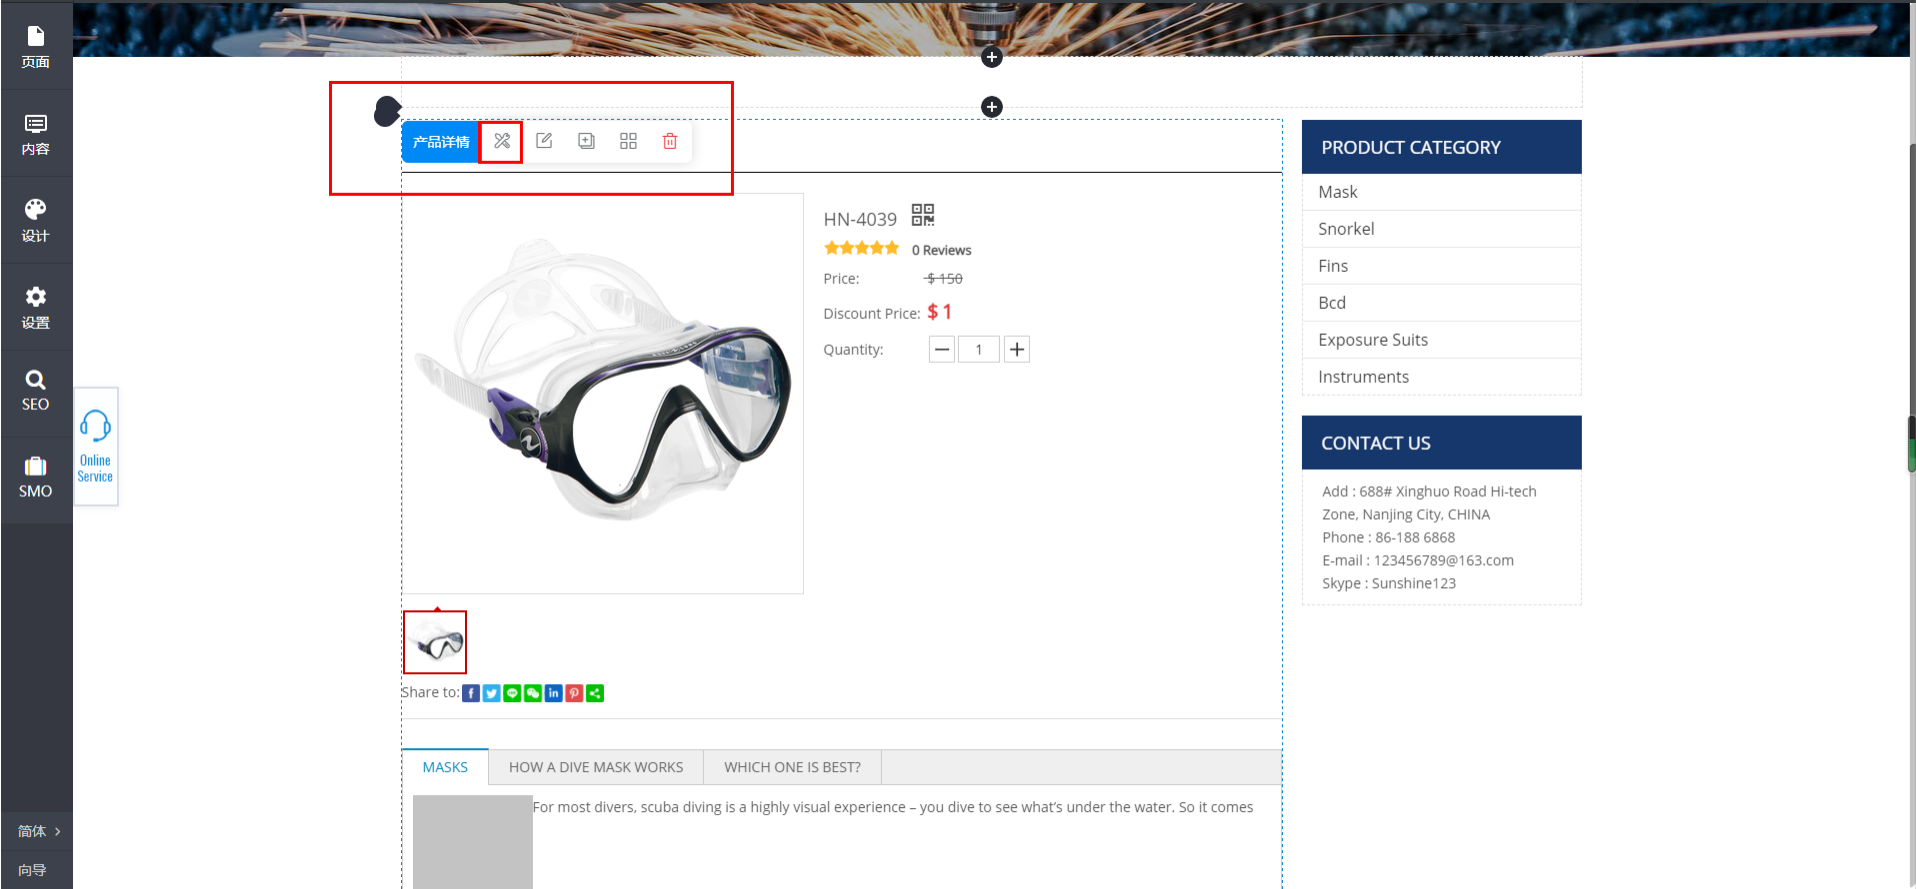Decrease quantity with the minus button
This screenshot has width=1916, height=889.
point(941,349)
